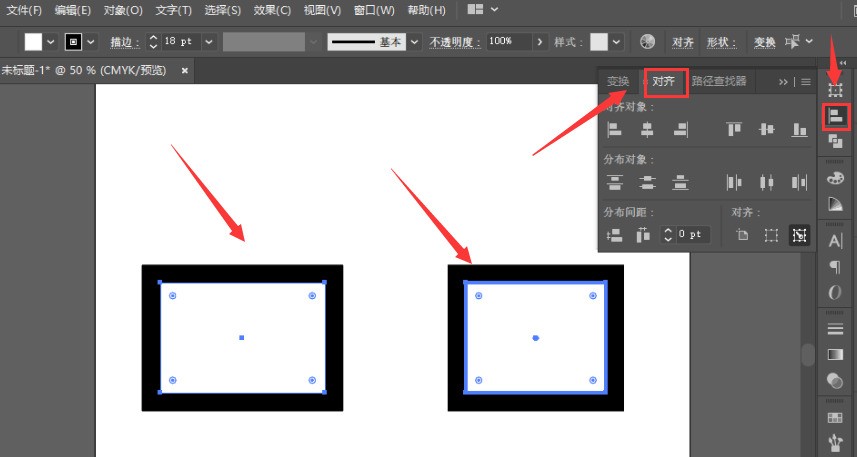The width and height of the screenshot is (857, 457).
Task: Select align to artboard option
Action: tap(742, 235)
